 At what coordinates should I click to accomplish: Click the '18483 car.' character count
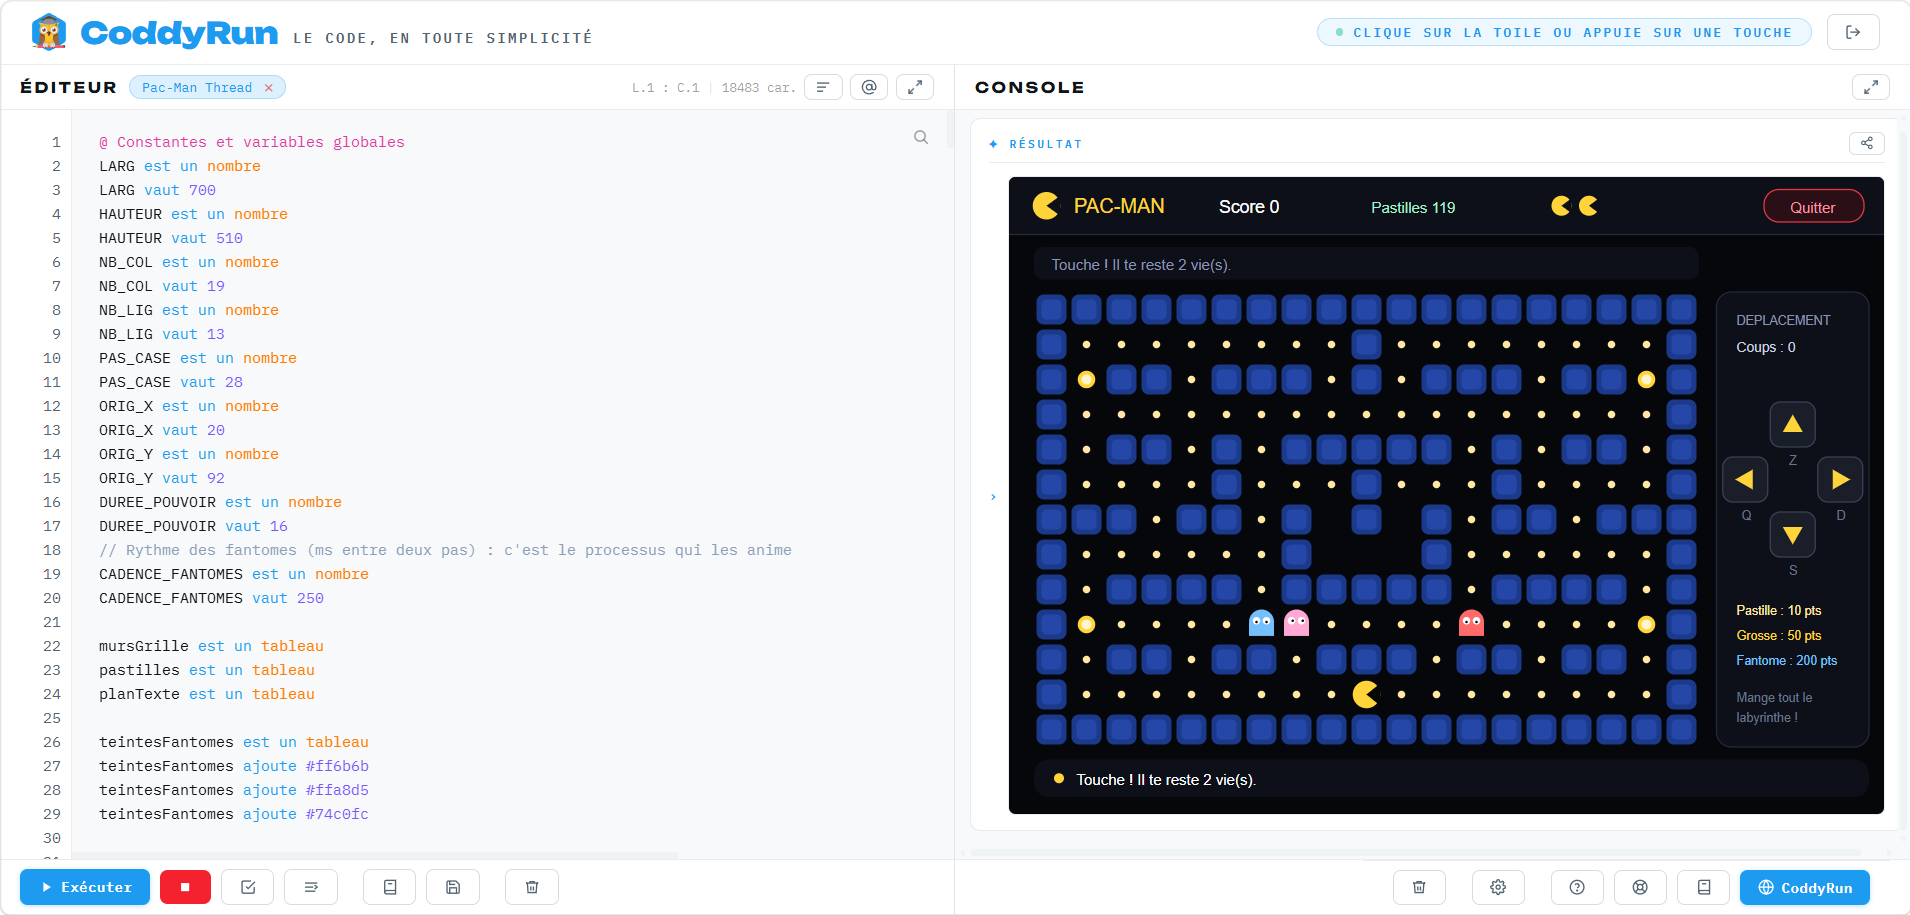[x=758, y=88]
